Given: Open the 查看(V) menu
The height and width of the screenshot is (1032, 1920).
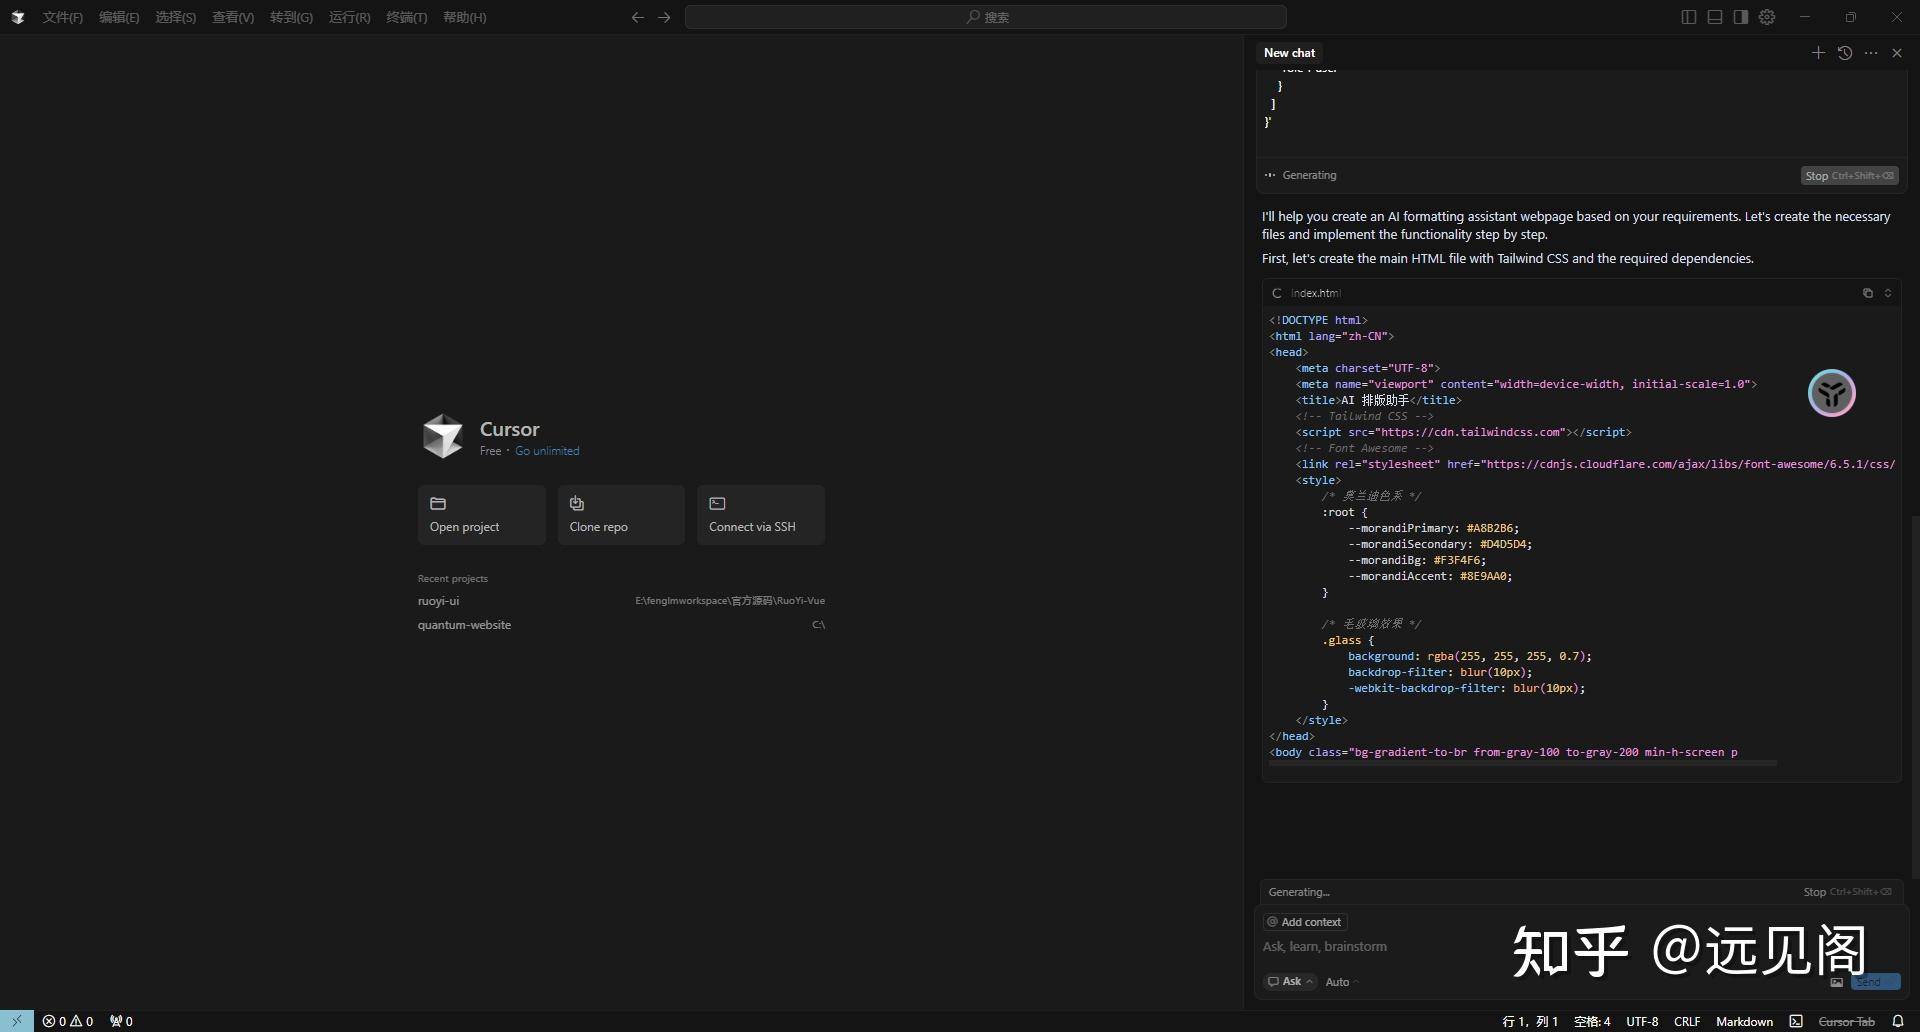Looking at the screenshot, I should pyautogui.click(x=233, y=17).
